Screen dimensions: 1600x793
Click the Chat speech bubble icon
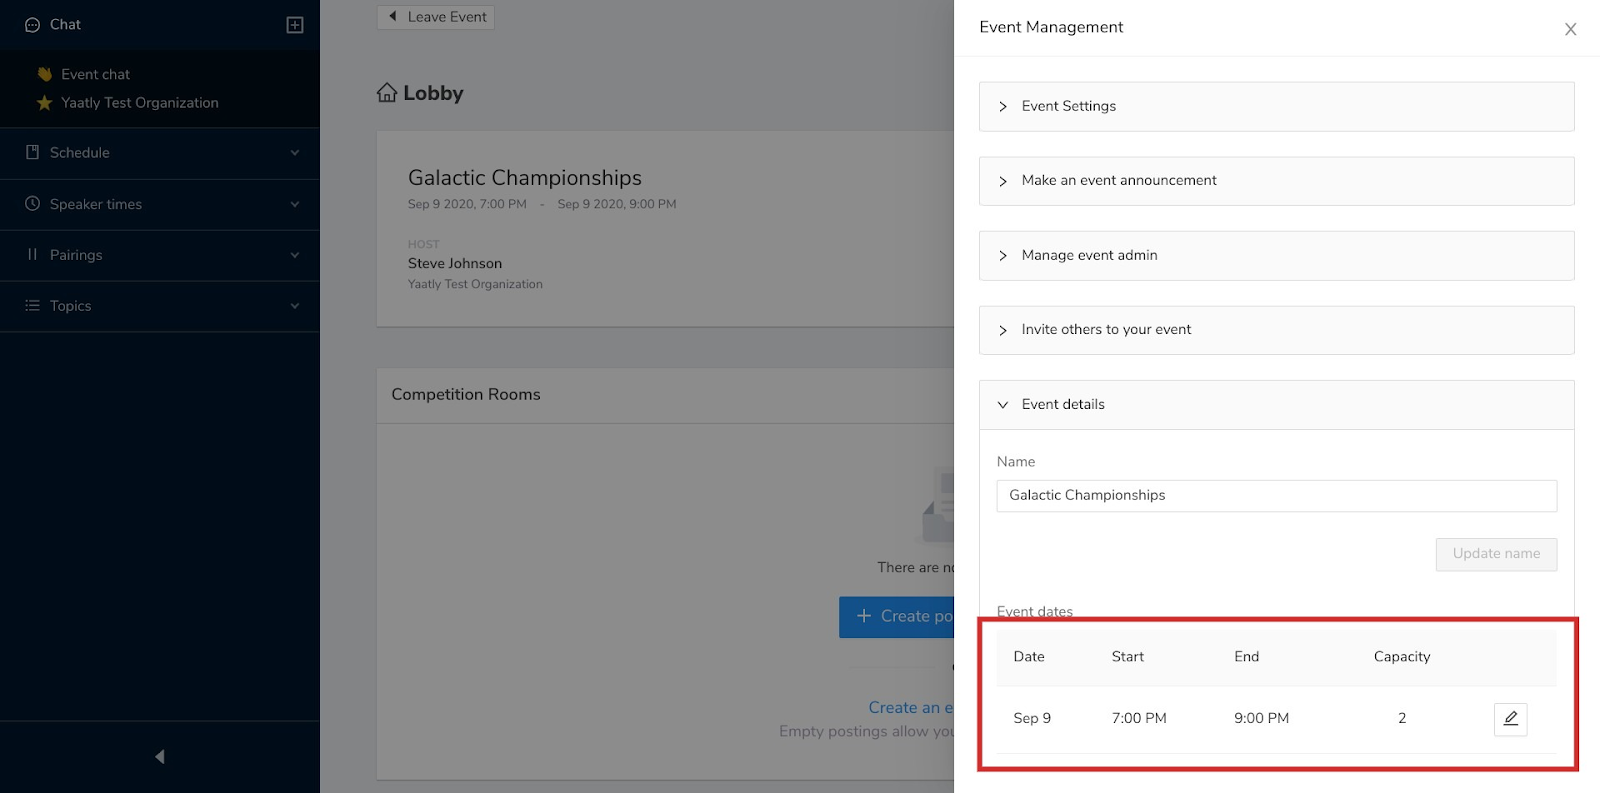point(33,25)
